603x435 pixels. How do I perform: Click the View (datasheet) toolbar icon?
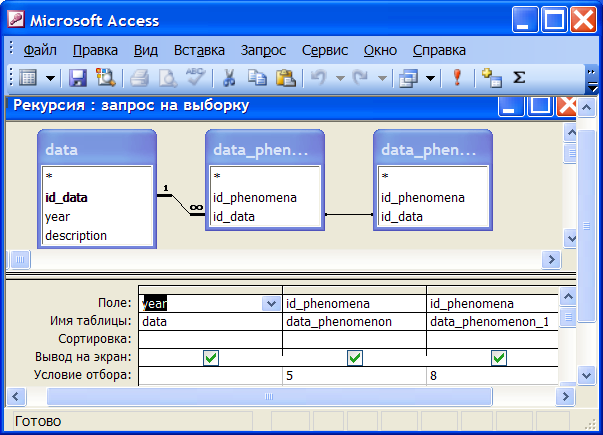pos(28,78)
